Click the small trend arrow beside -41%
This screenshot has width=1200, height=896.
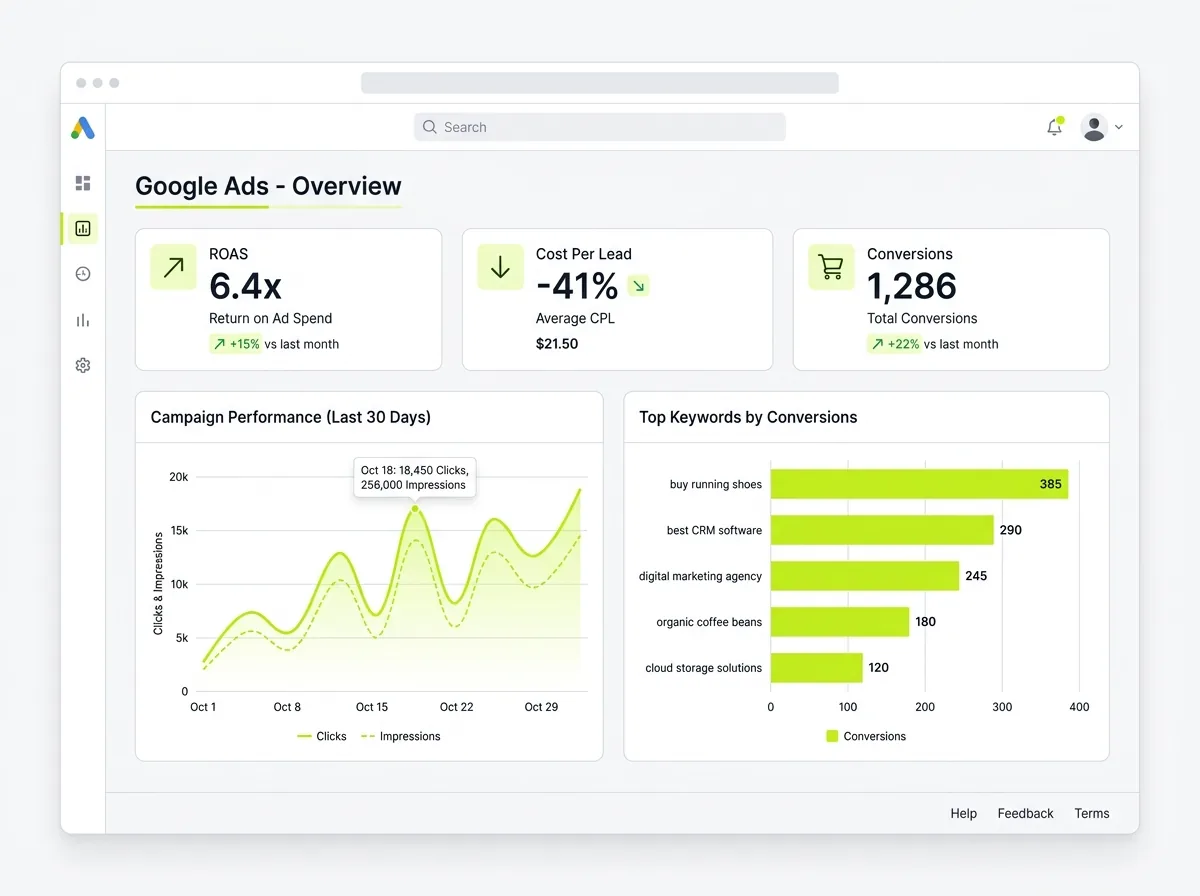638,286
